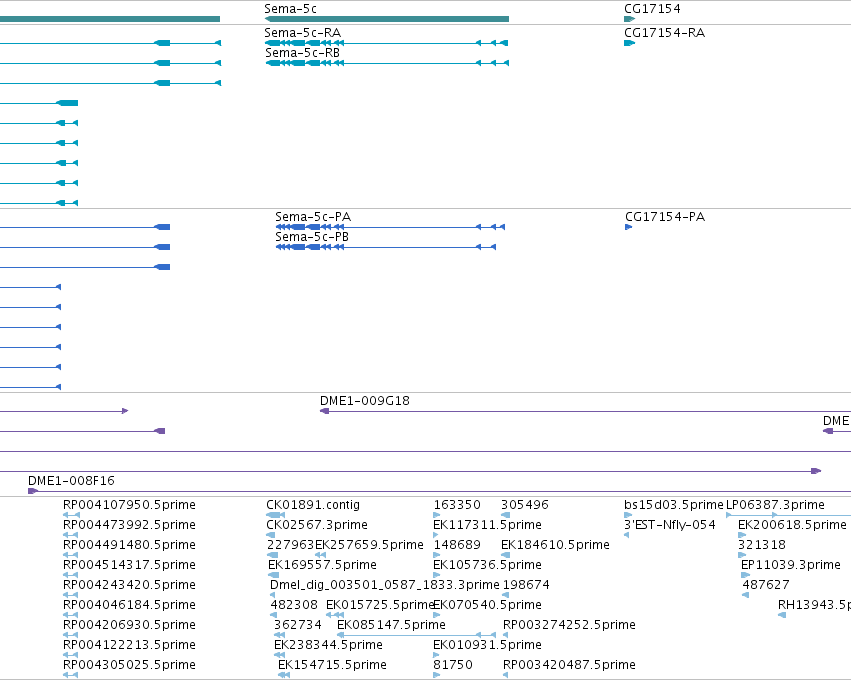Select the Sema-5c-RB transcript feature
This screenshot has width=851, height=680.
(x=387, y=63)
